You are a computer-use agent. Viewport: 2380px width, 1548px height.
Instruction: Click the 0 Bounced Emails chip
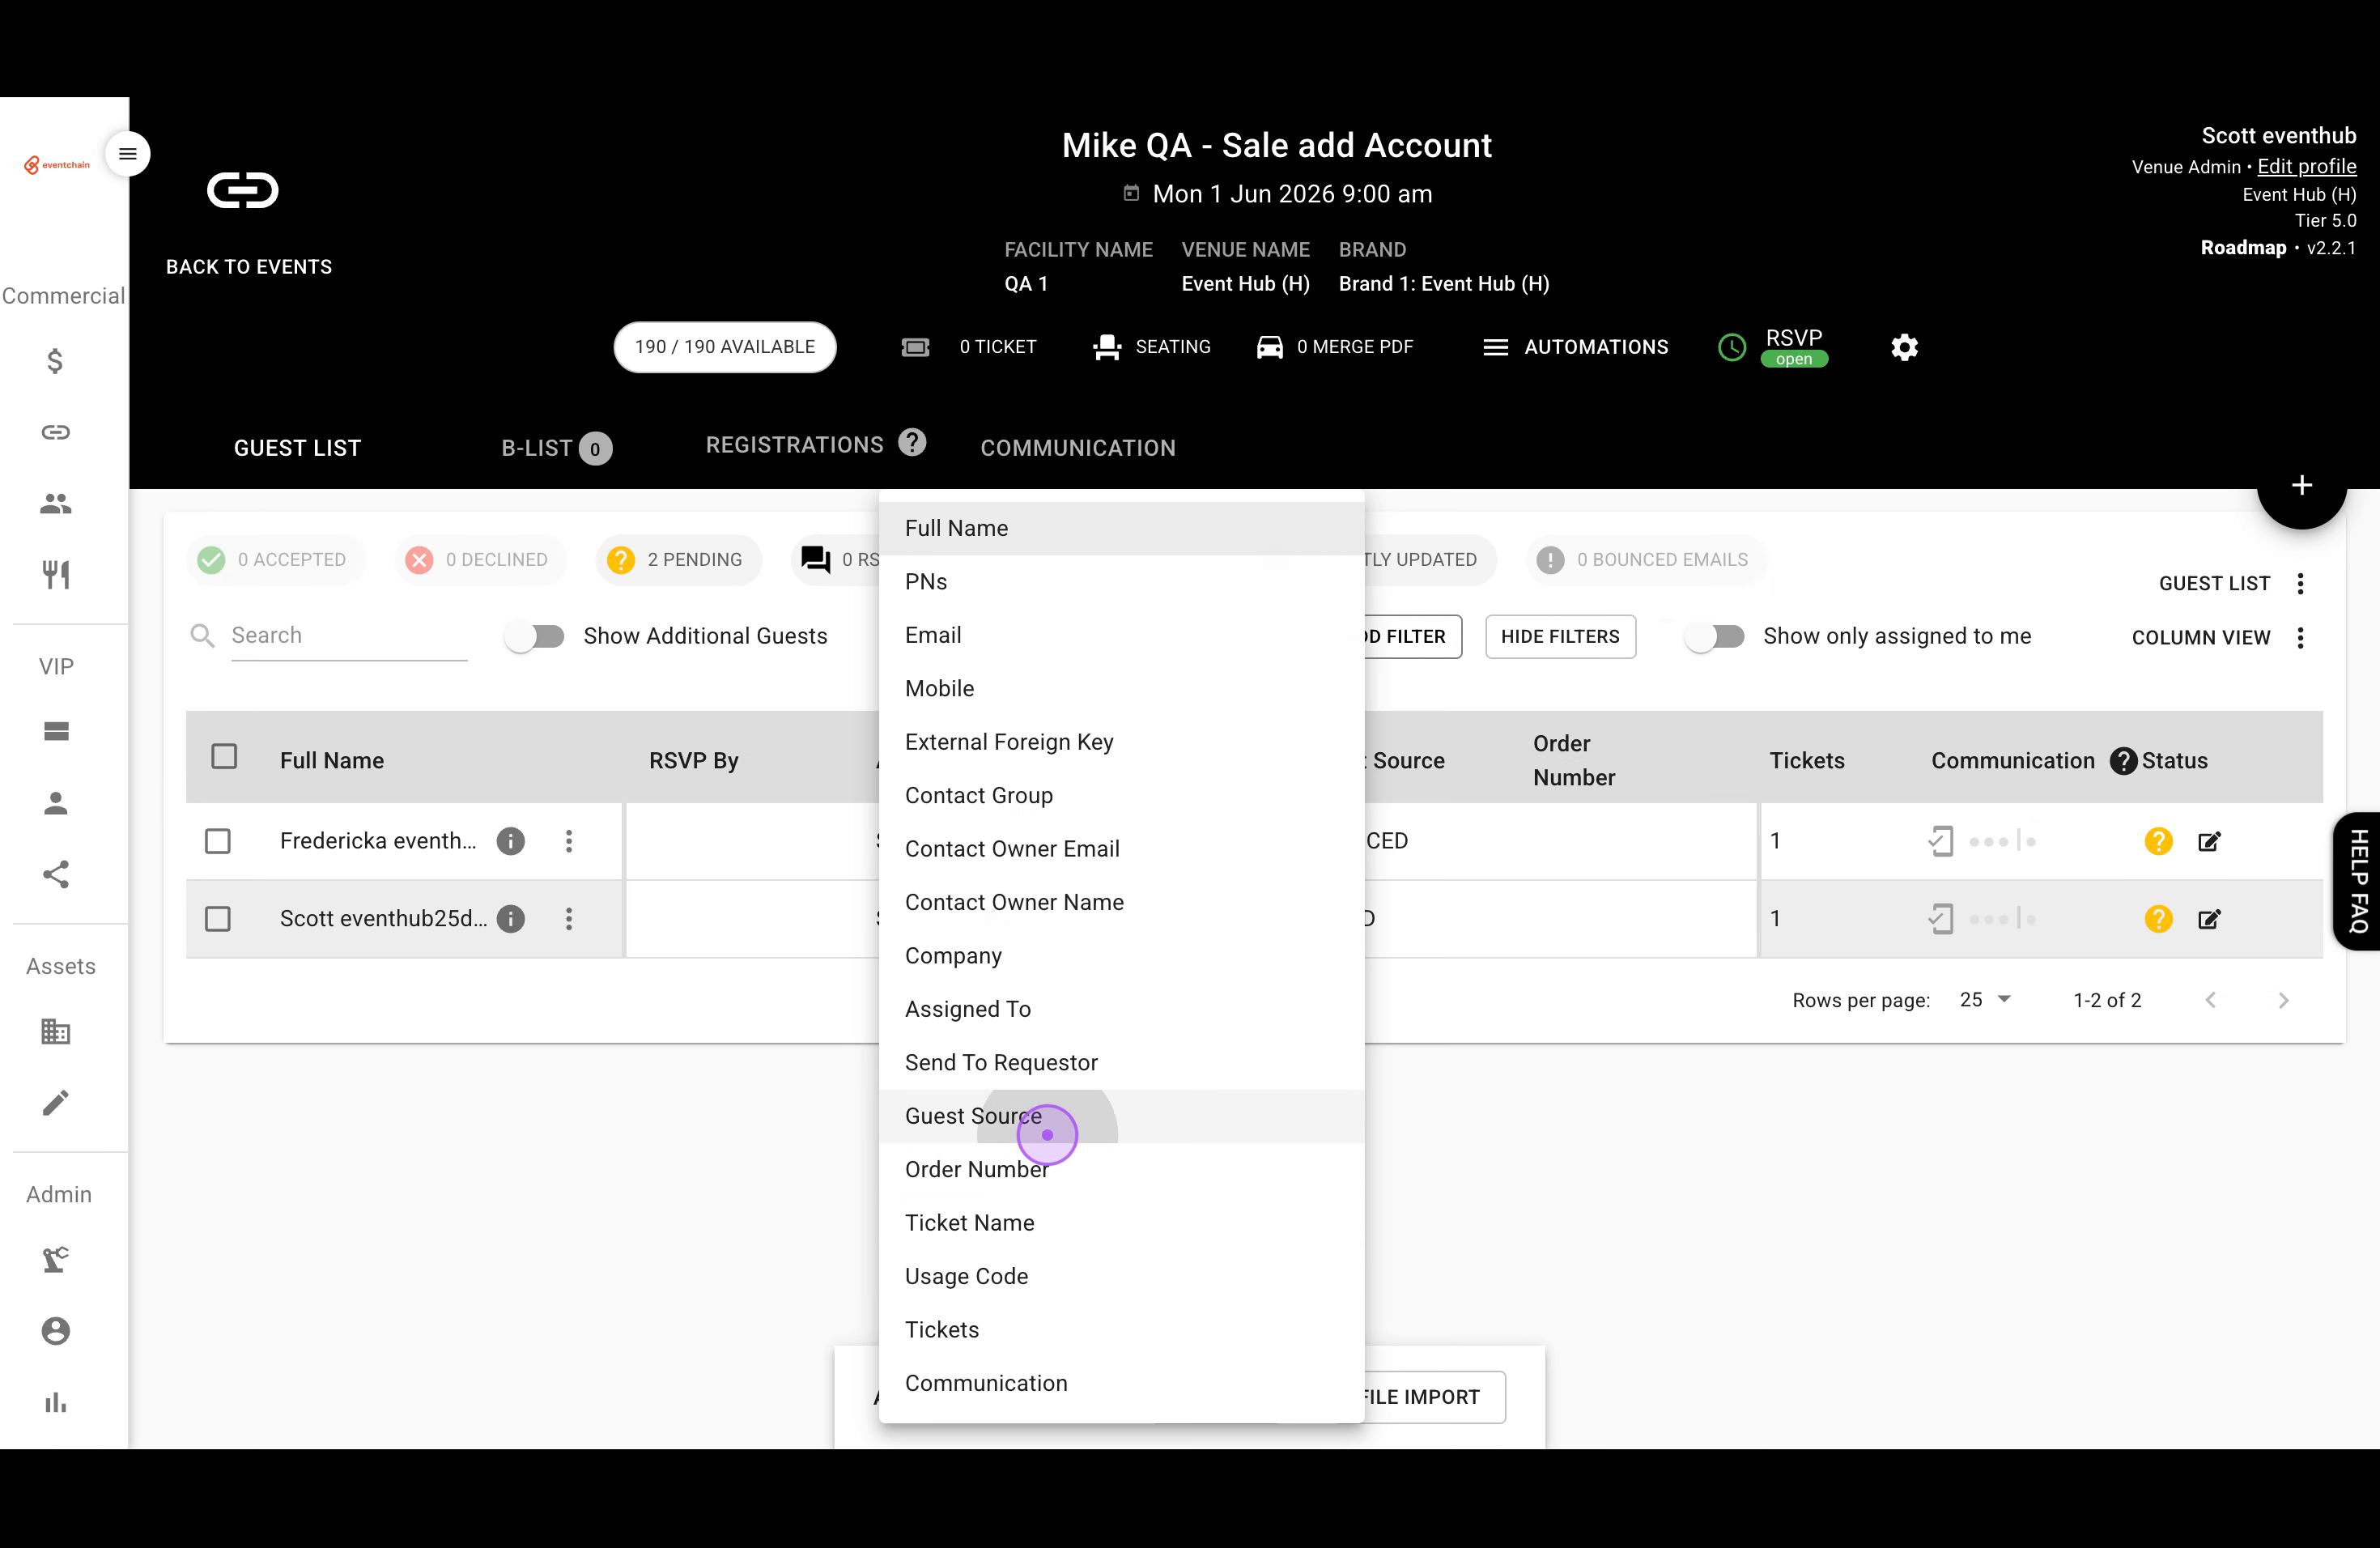1646,560
